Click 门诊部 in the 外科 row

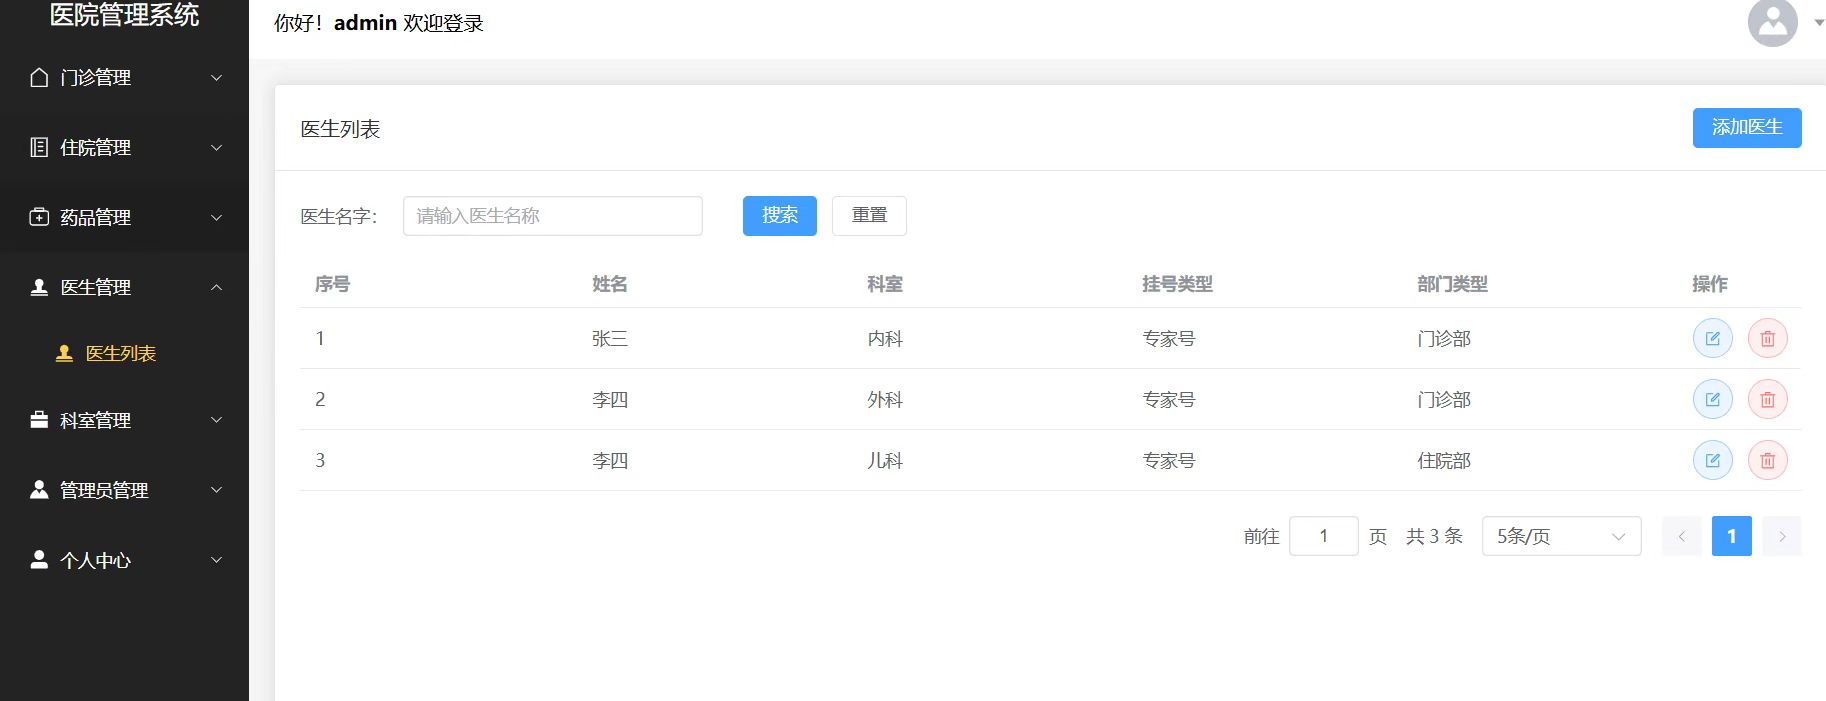click(x=1443, y=399)
